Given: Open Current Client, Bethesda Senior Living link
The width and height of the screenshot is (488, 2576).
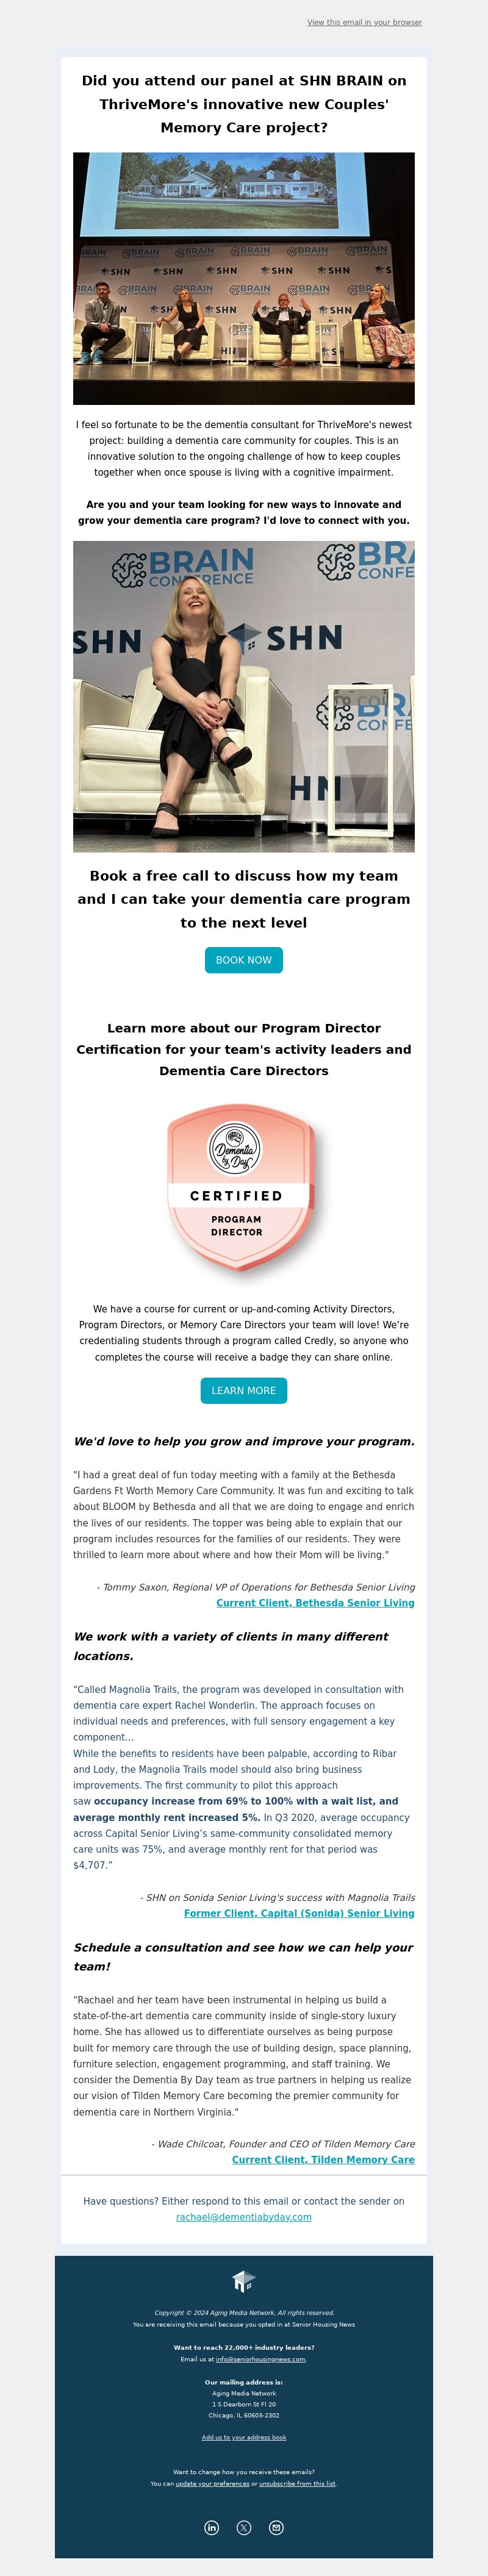Looking at the screenshot, I should tap(315, 1603).
